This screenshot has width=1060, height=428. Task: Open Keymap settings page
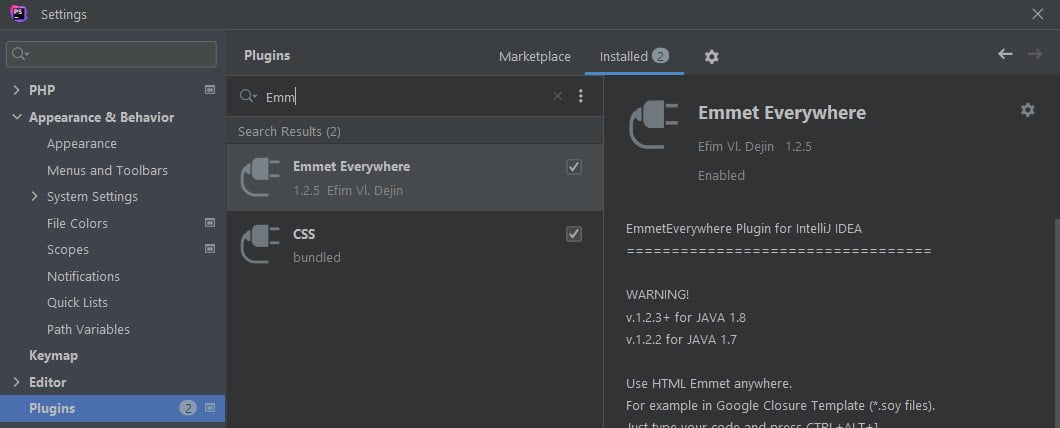click(53, 355)
